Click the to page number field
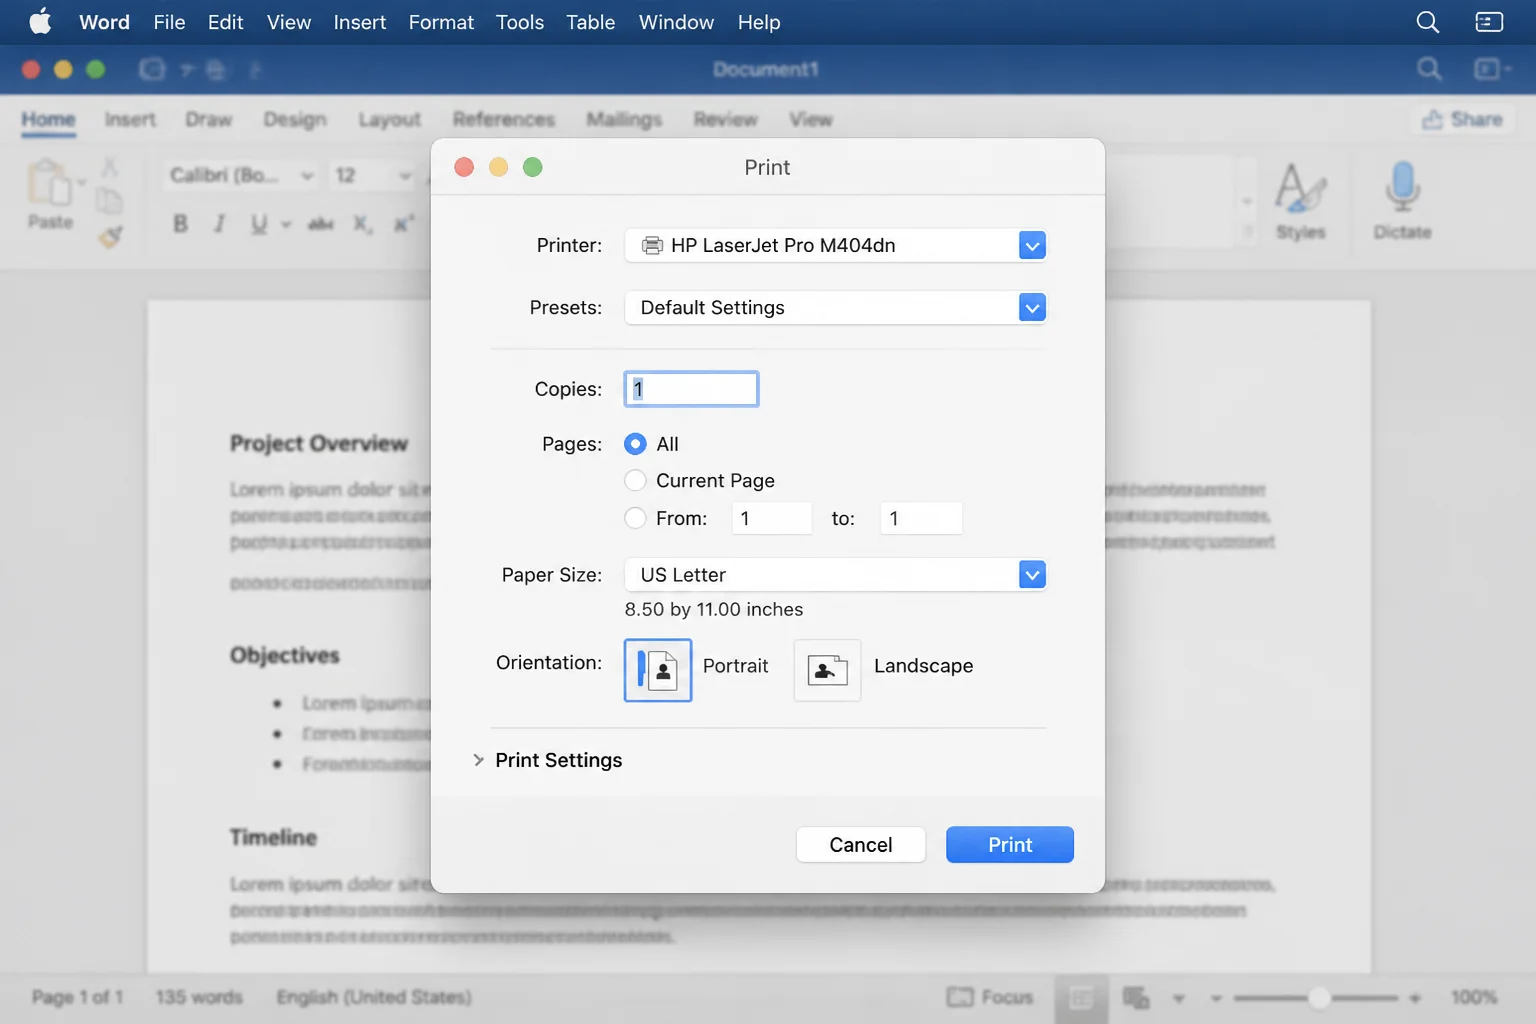Viewport: 1536px width, 1024px height. tap(921, 519)
